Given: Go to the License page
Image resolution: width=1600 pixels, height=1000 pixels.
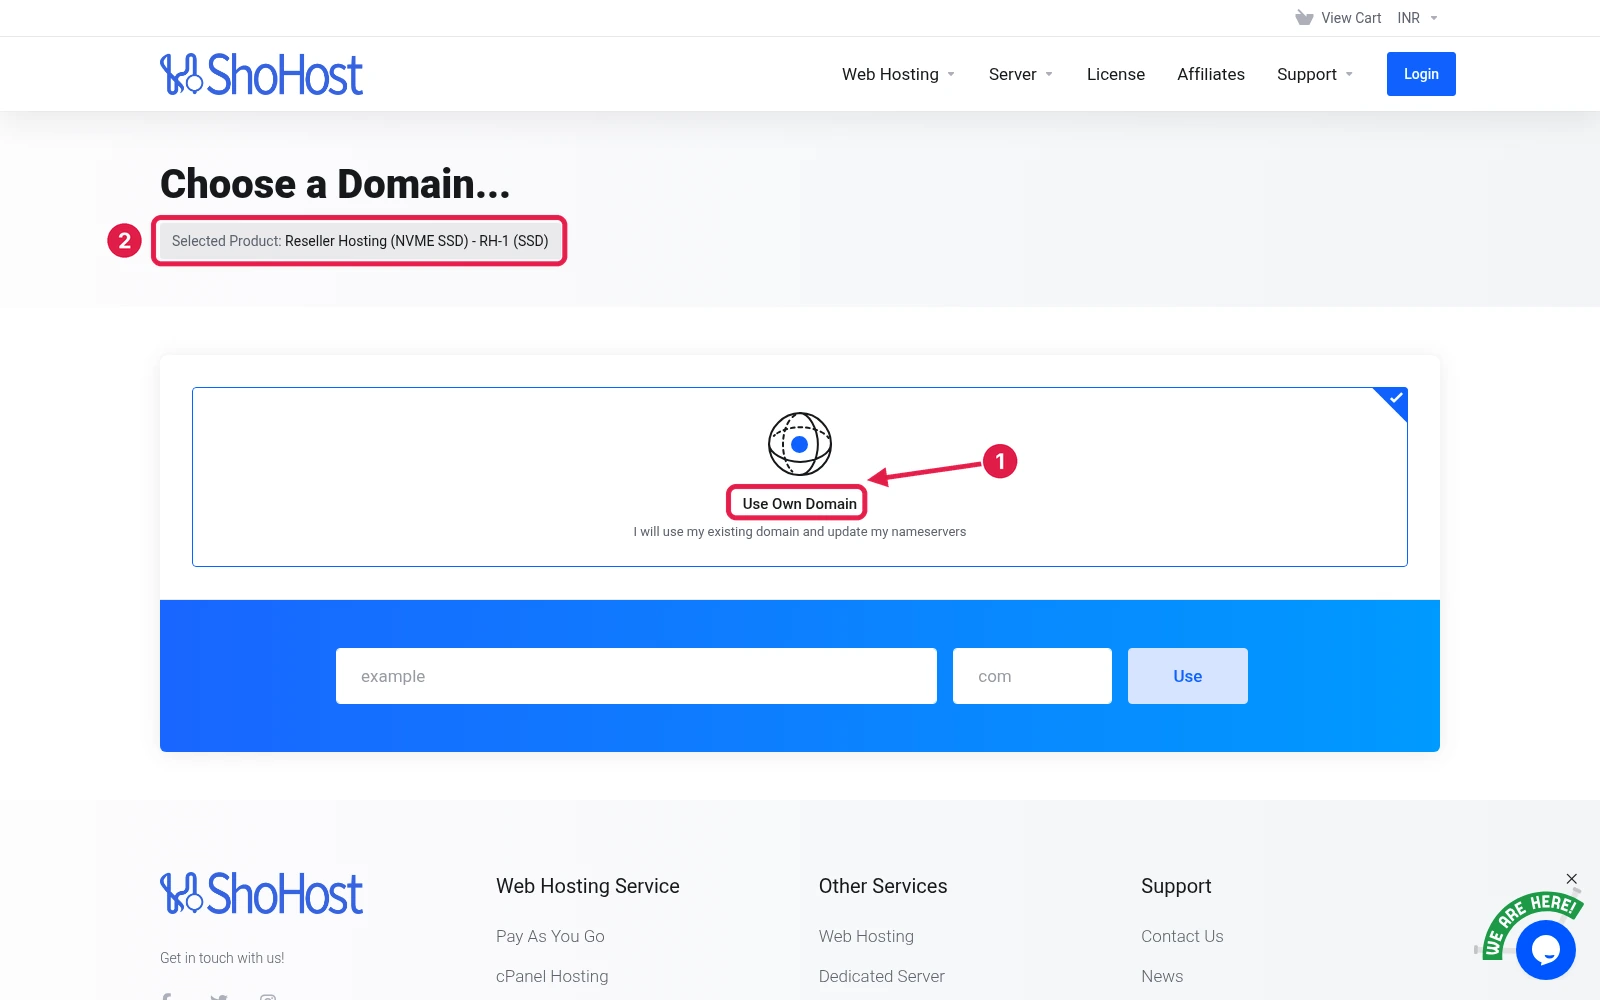Looking at the screenshot, I should tap(1116, 74).
